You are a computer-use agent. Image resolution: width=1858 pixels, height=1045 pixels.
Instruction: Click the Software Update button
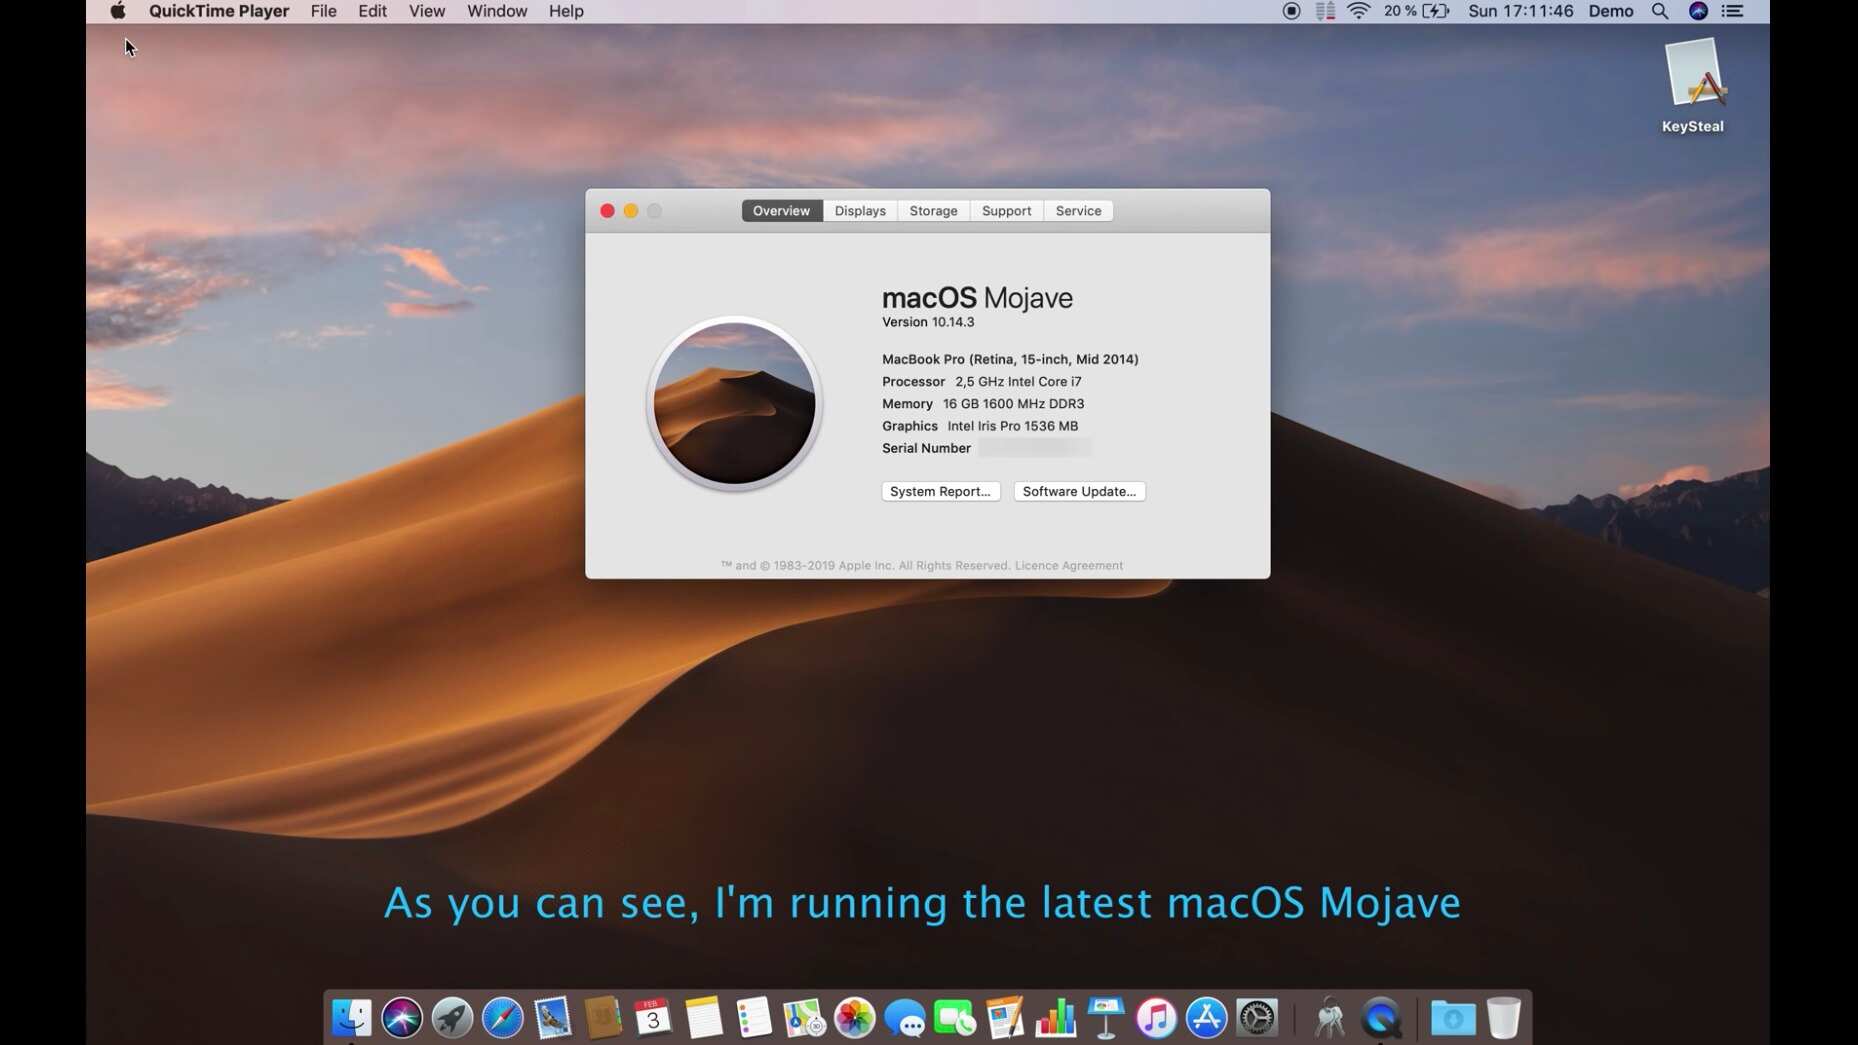(x=1079, y=491)
